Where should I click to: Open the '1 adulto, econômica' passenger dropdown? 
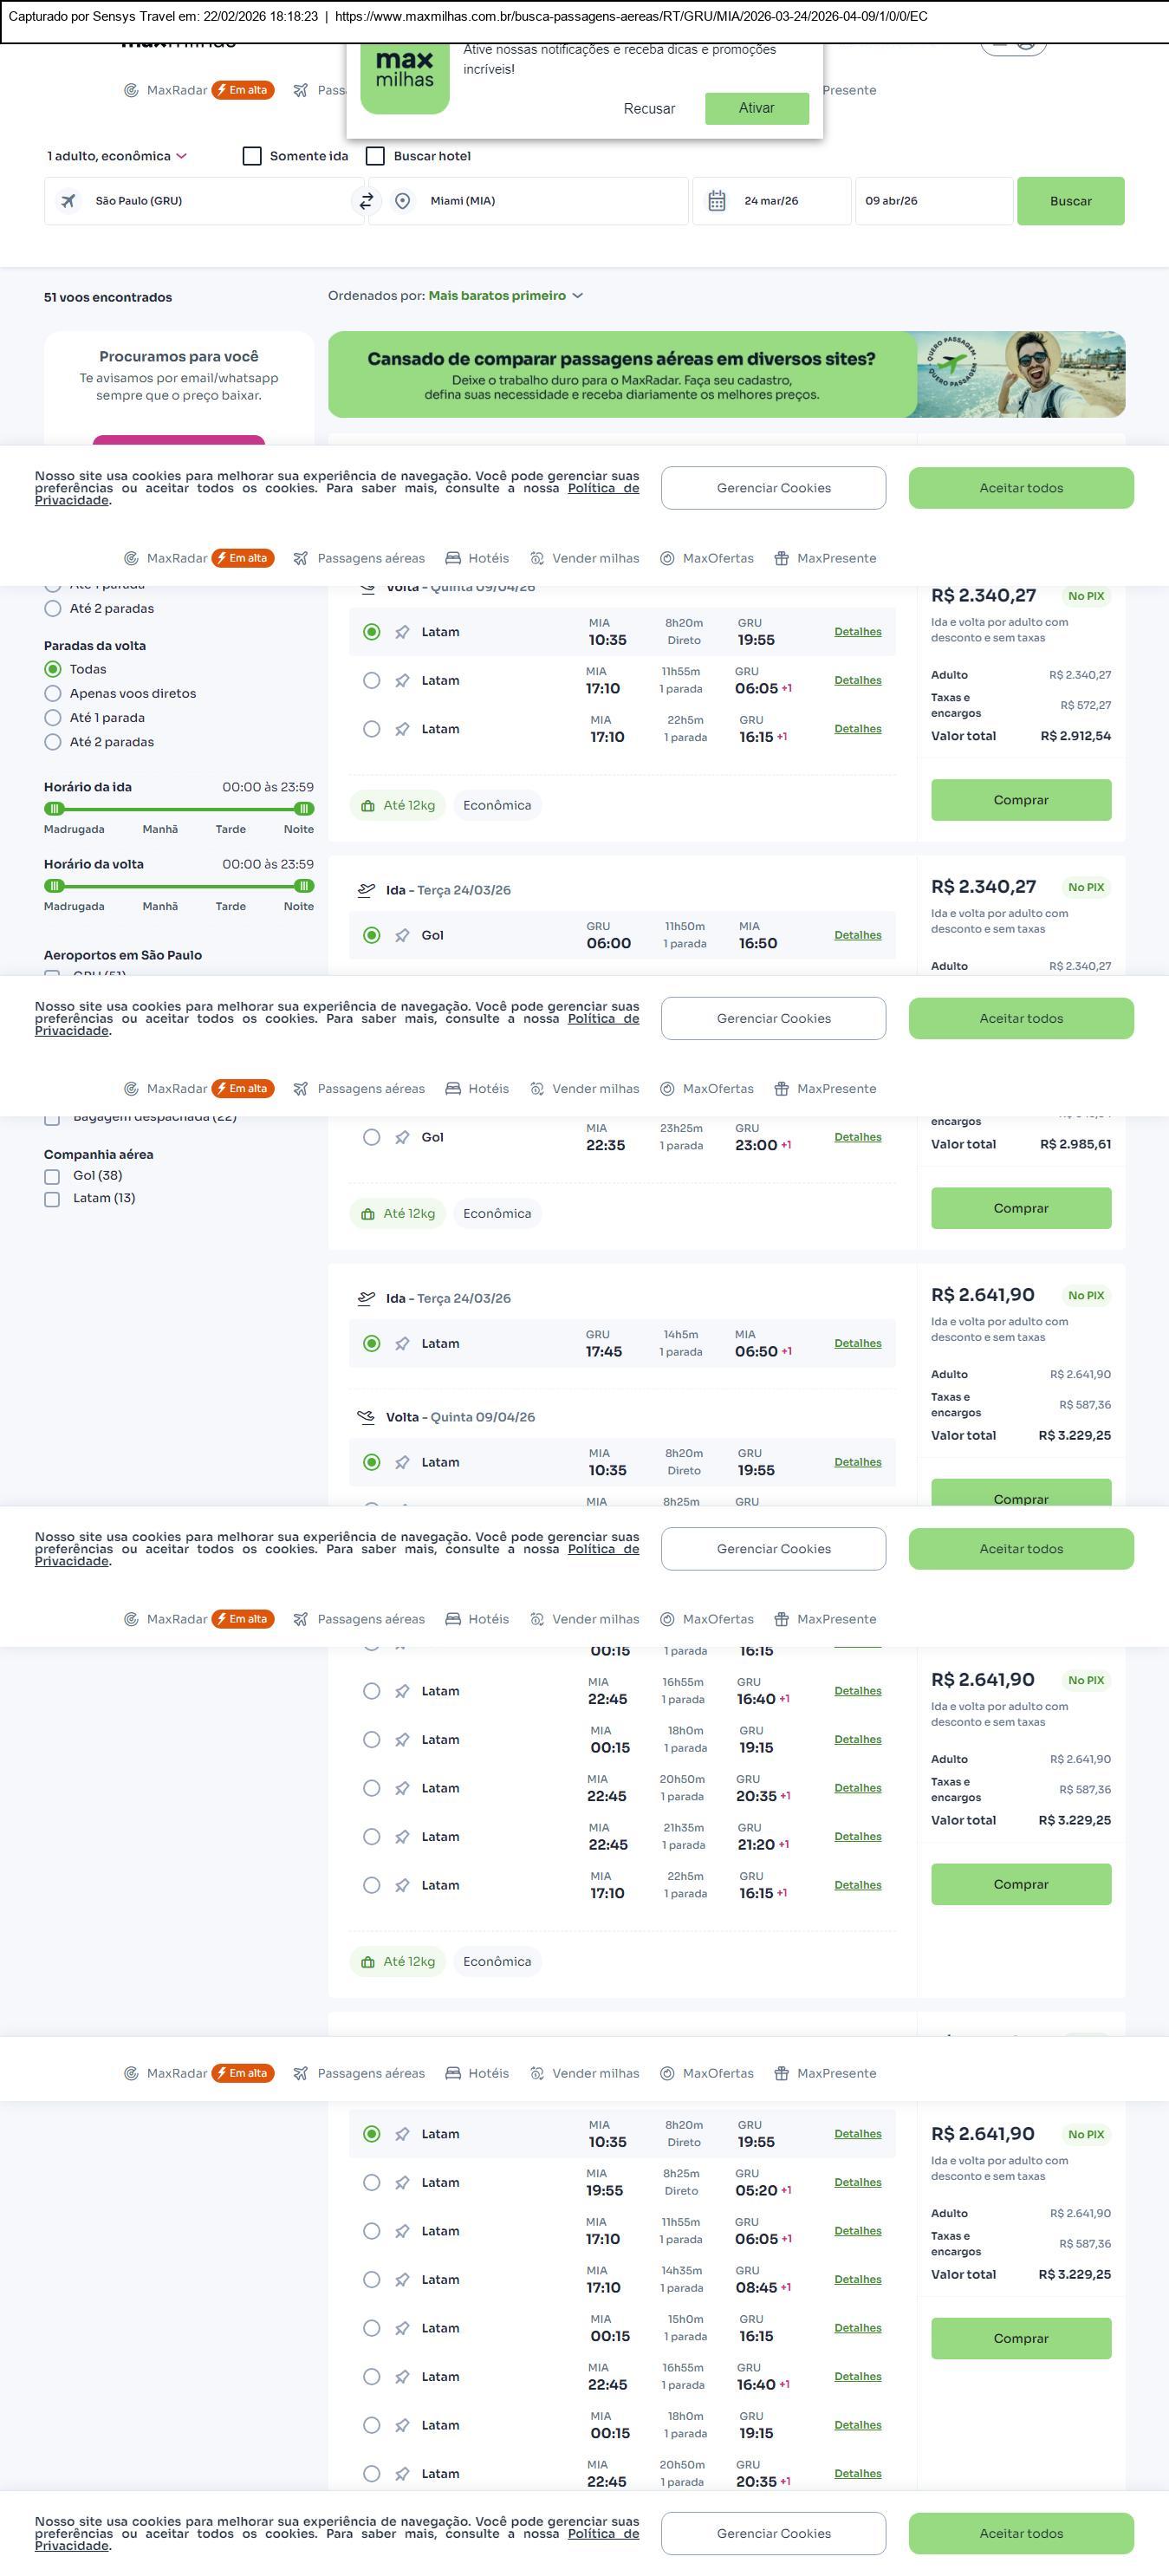(117, 156)
